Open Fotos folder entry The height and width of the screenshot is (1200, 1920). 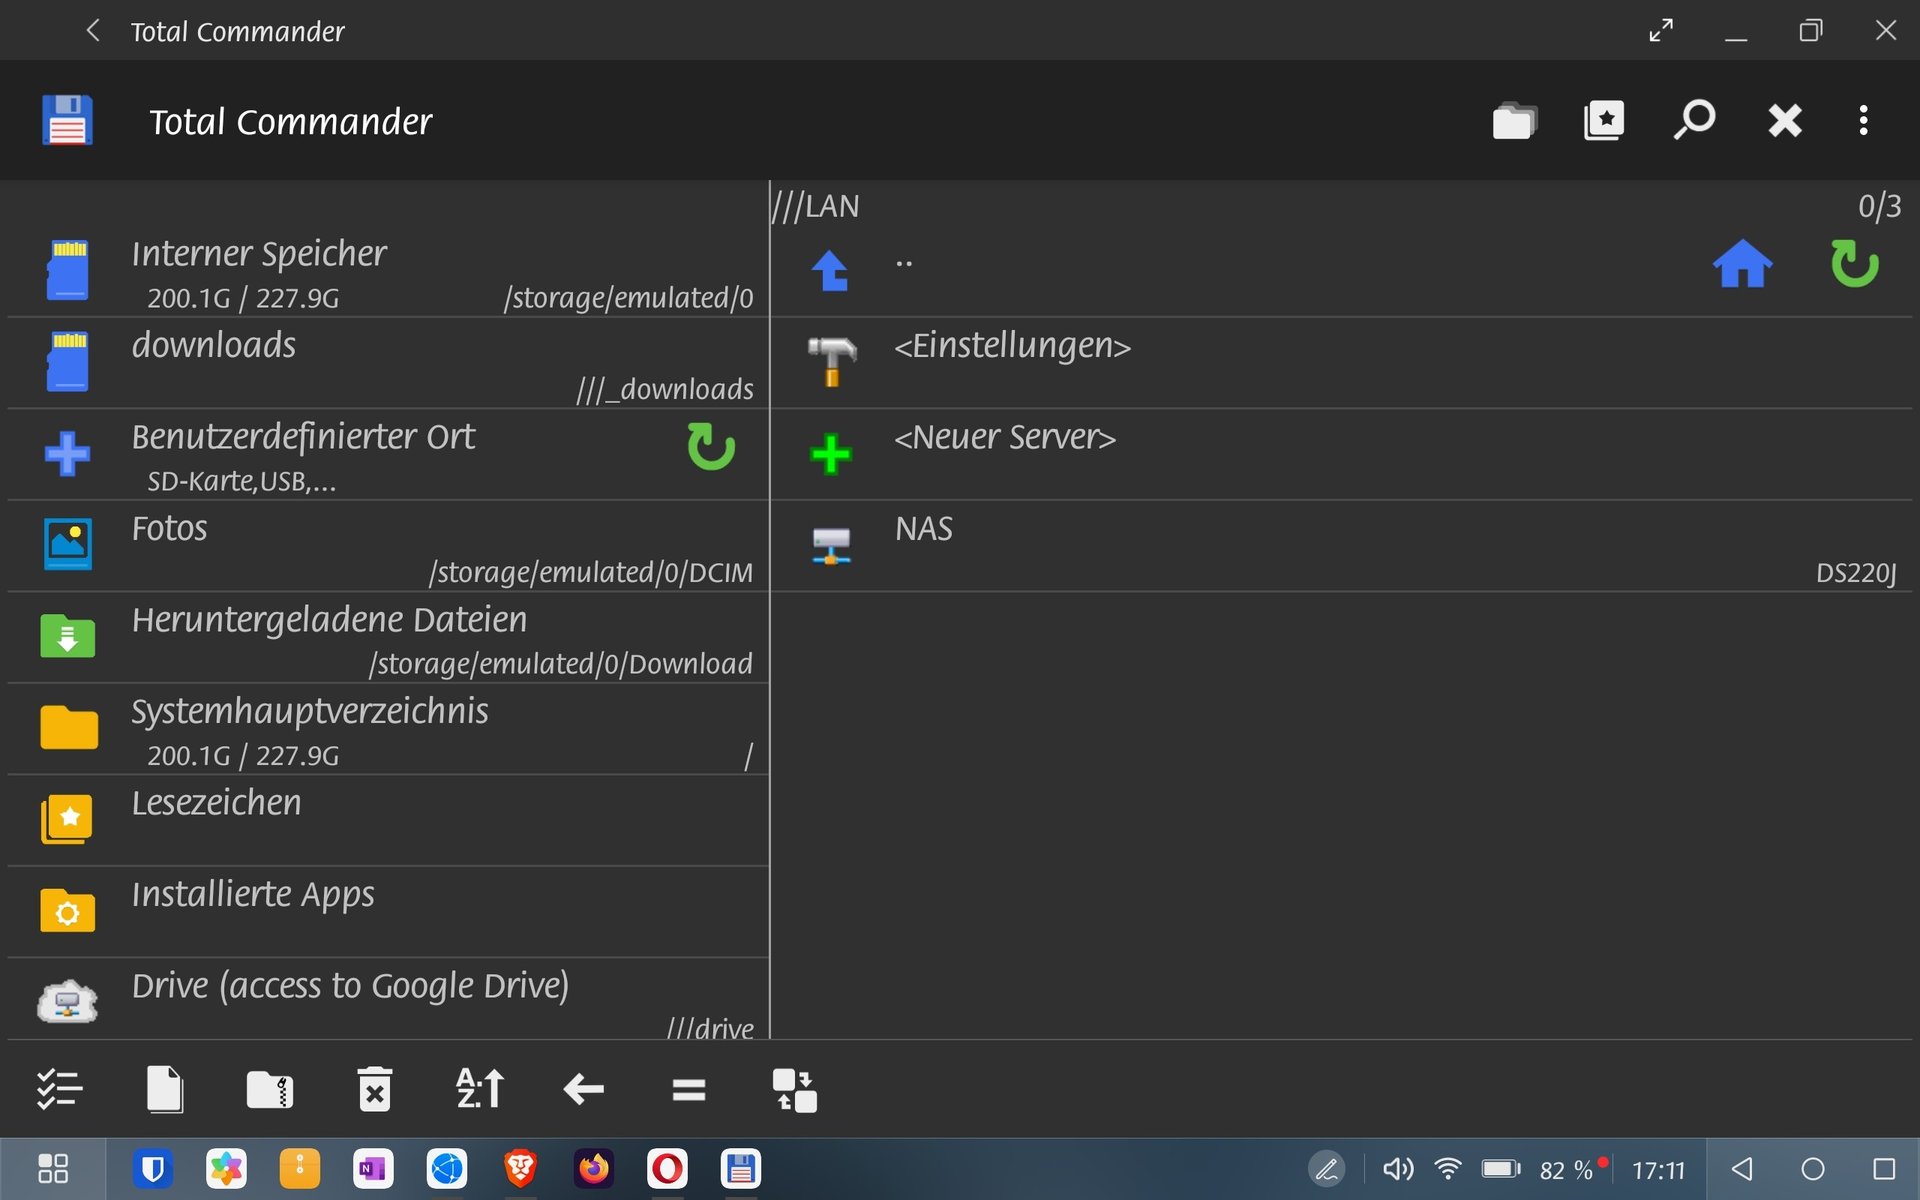(x=388, y=546)
